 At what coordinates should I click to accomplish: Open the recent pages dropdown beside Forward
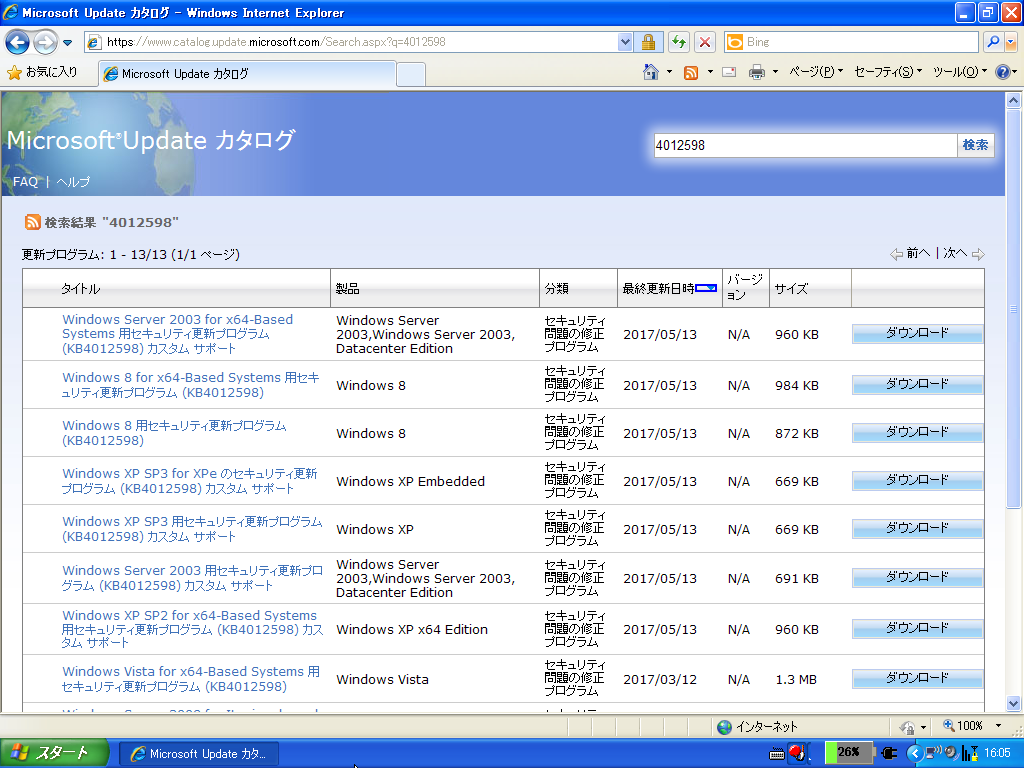(67, 43)
